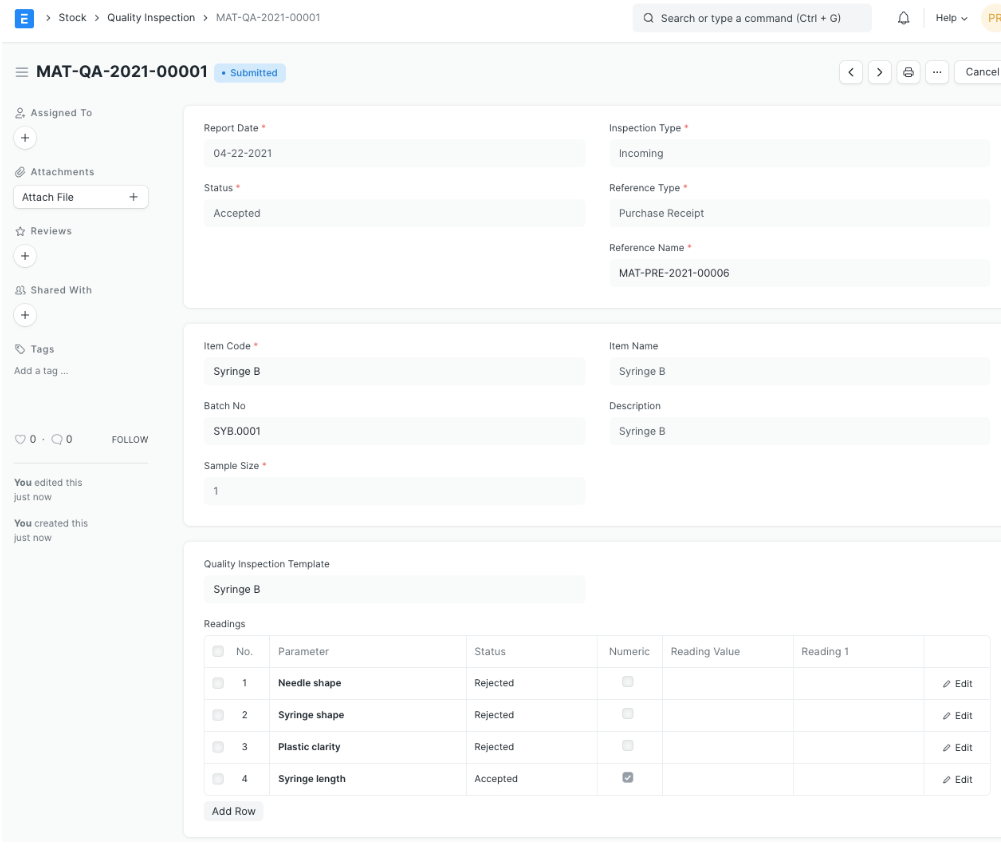Select the Needle shape row checkbox
The image size is (1001, 854).
pyautogui.click(x=218, y=683)
